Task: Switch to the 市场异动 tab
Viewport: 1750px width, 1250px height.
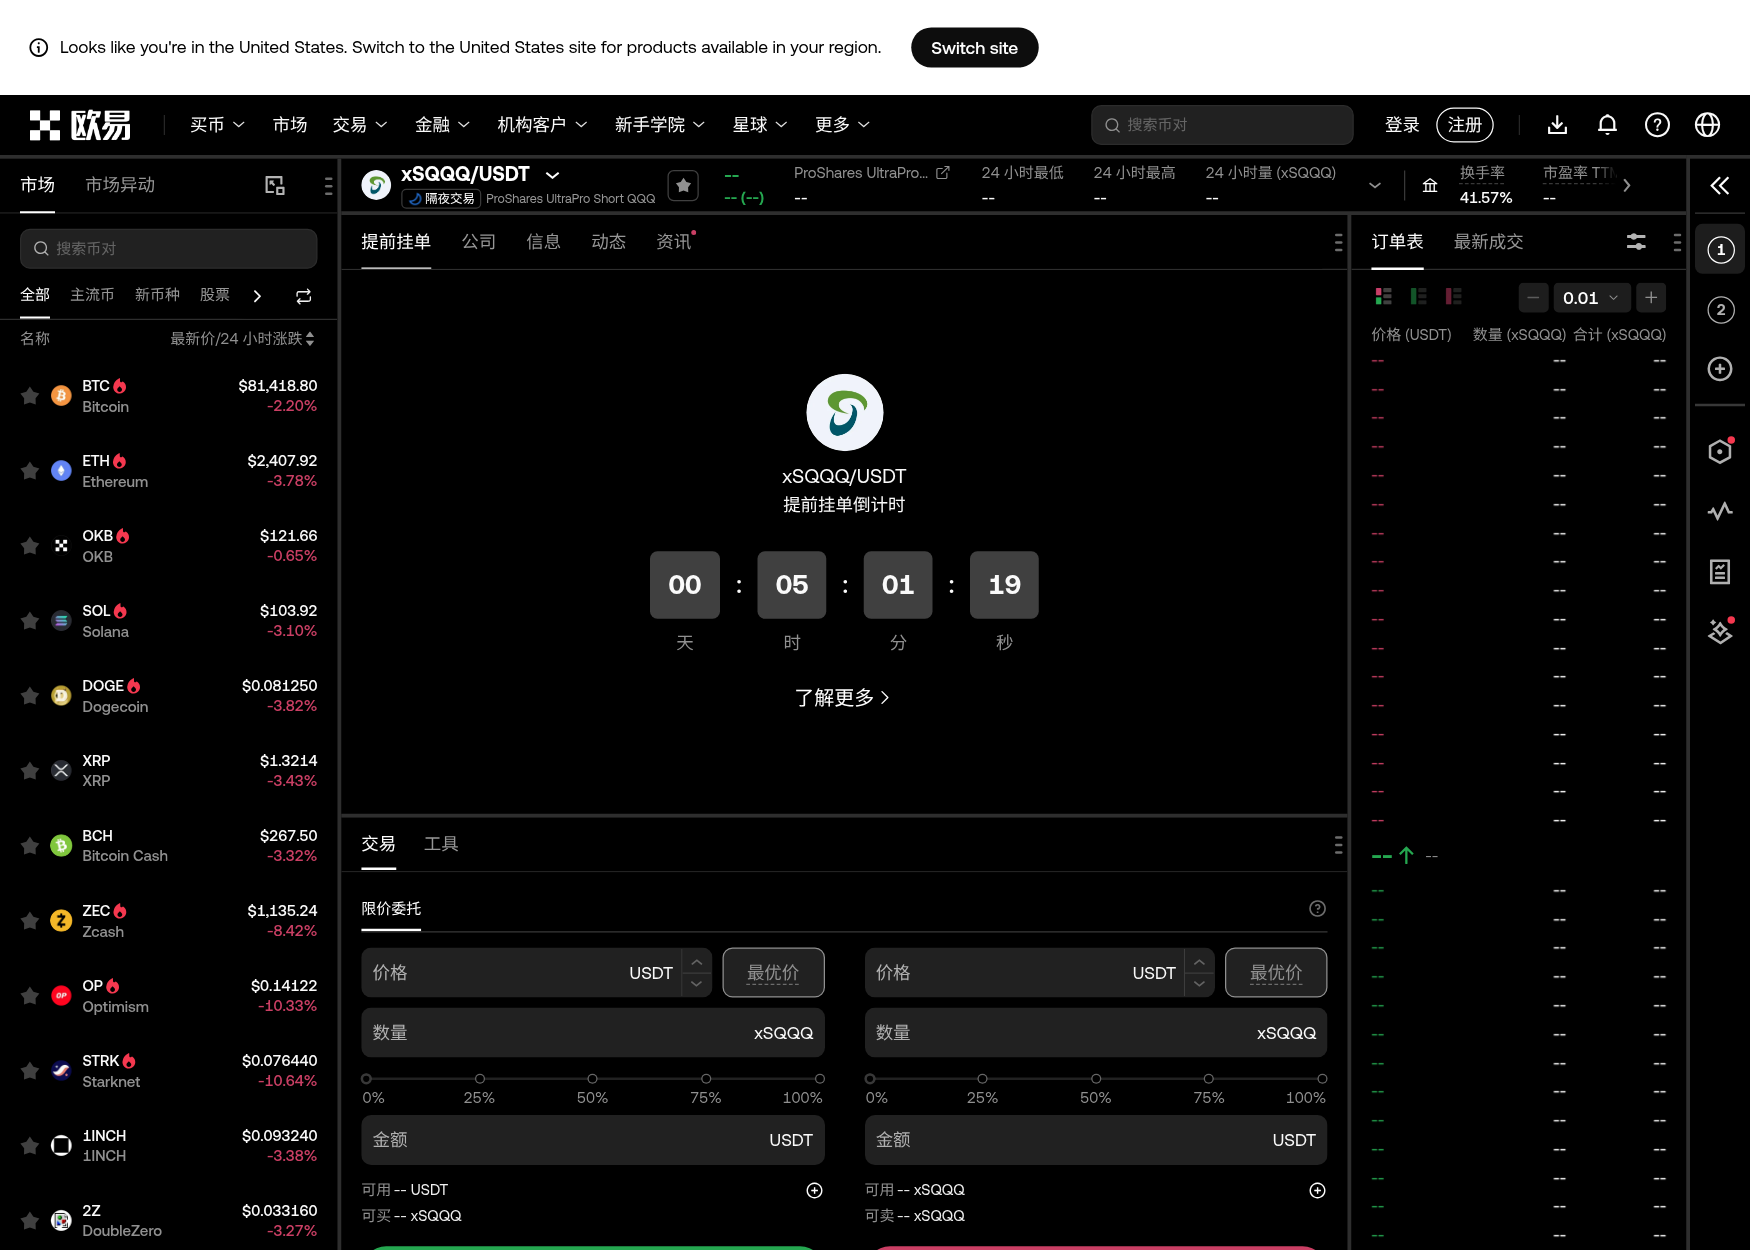Action: coord(120,185)
